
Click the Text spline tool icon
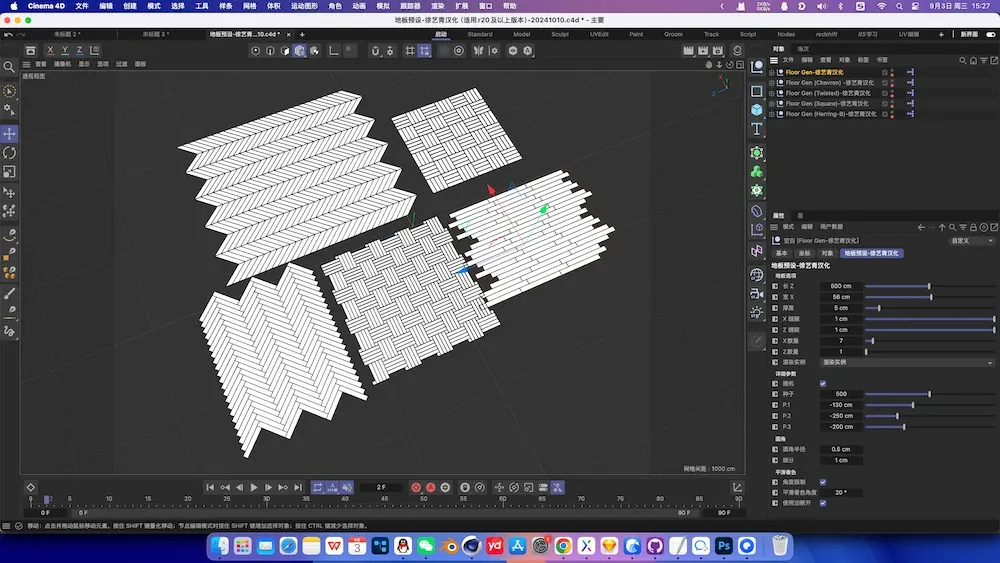[x=757, y=129]
